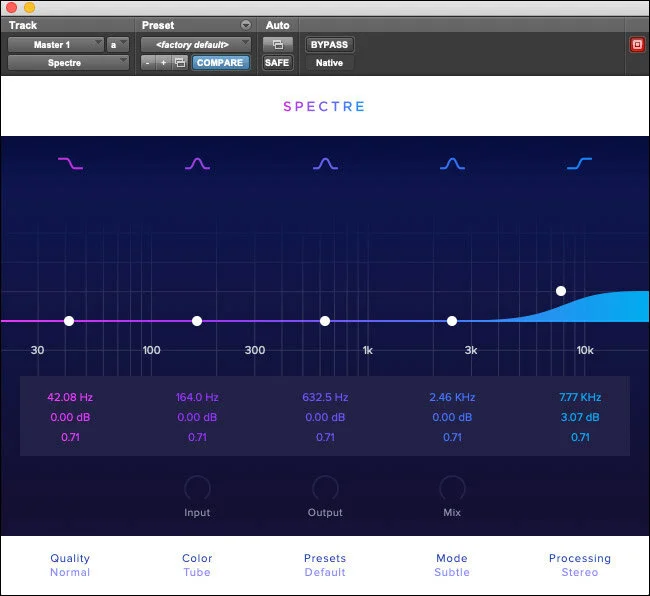
Task: Click the Output knob
Action: [325, 489]
